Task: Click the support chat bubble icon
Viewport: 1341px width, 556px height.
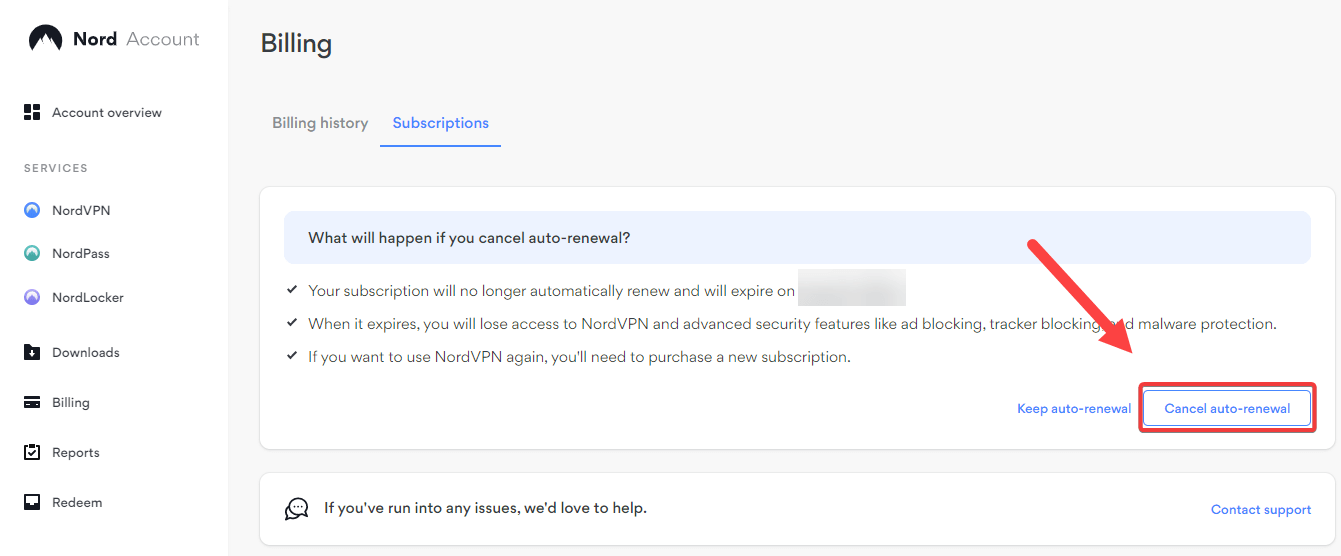Action: pos(297,509)
